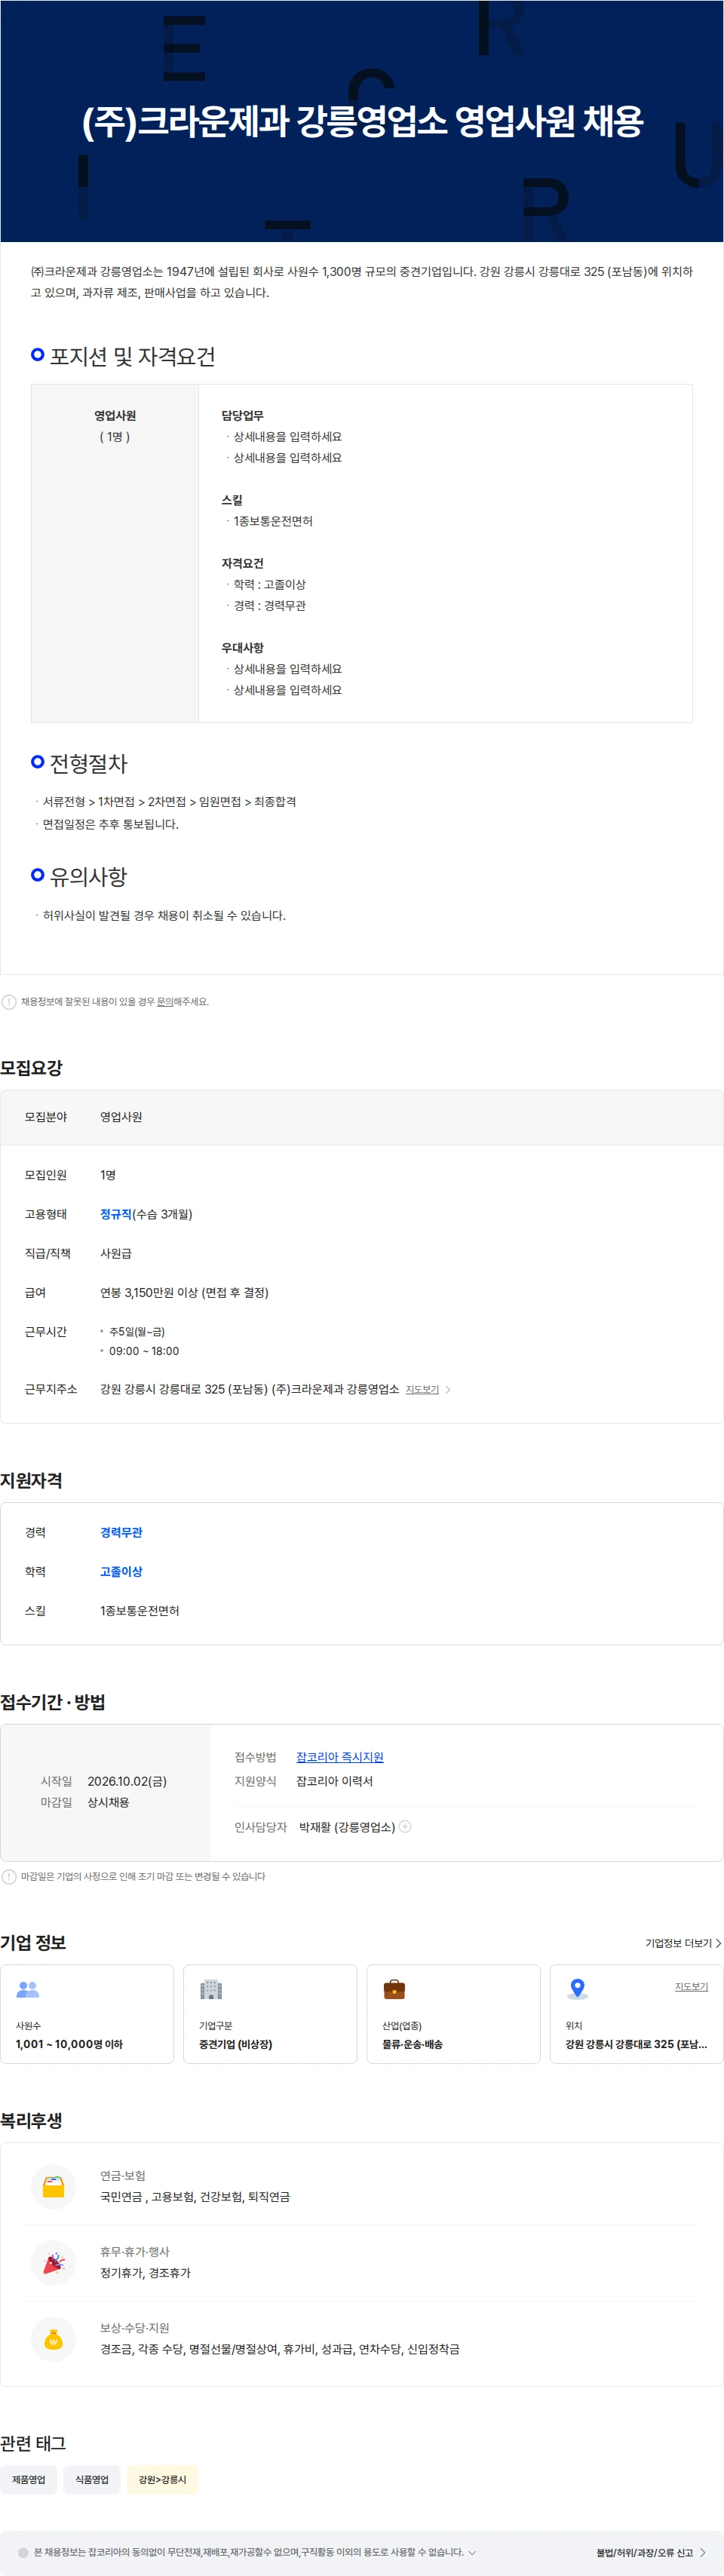Screen dimensions: 724x2576
Task: Click the industry briefcase icon
Action: [394, 1989]
